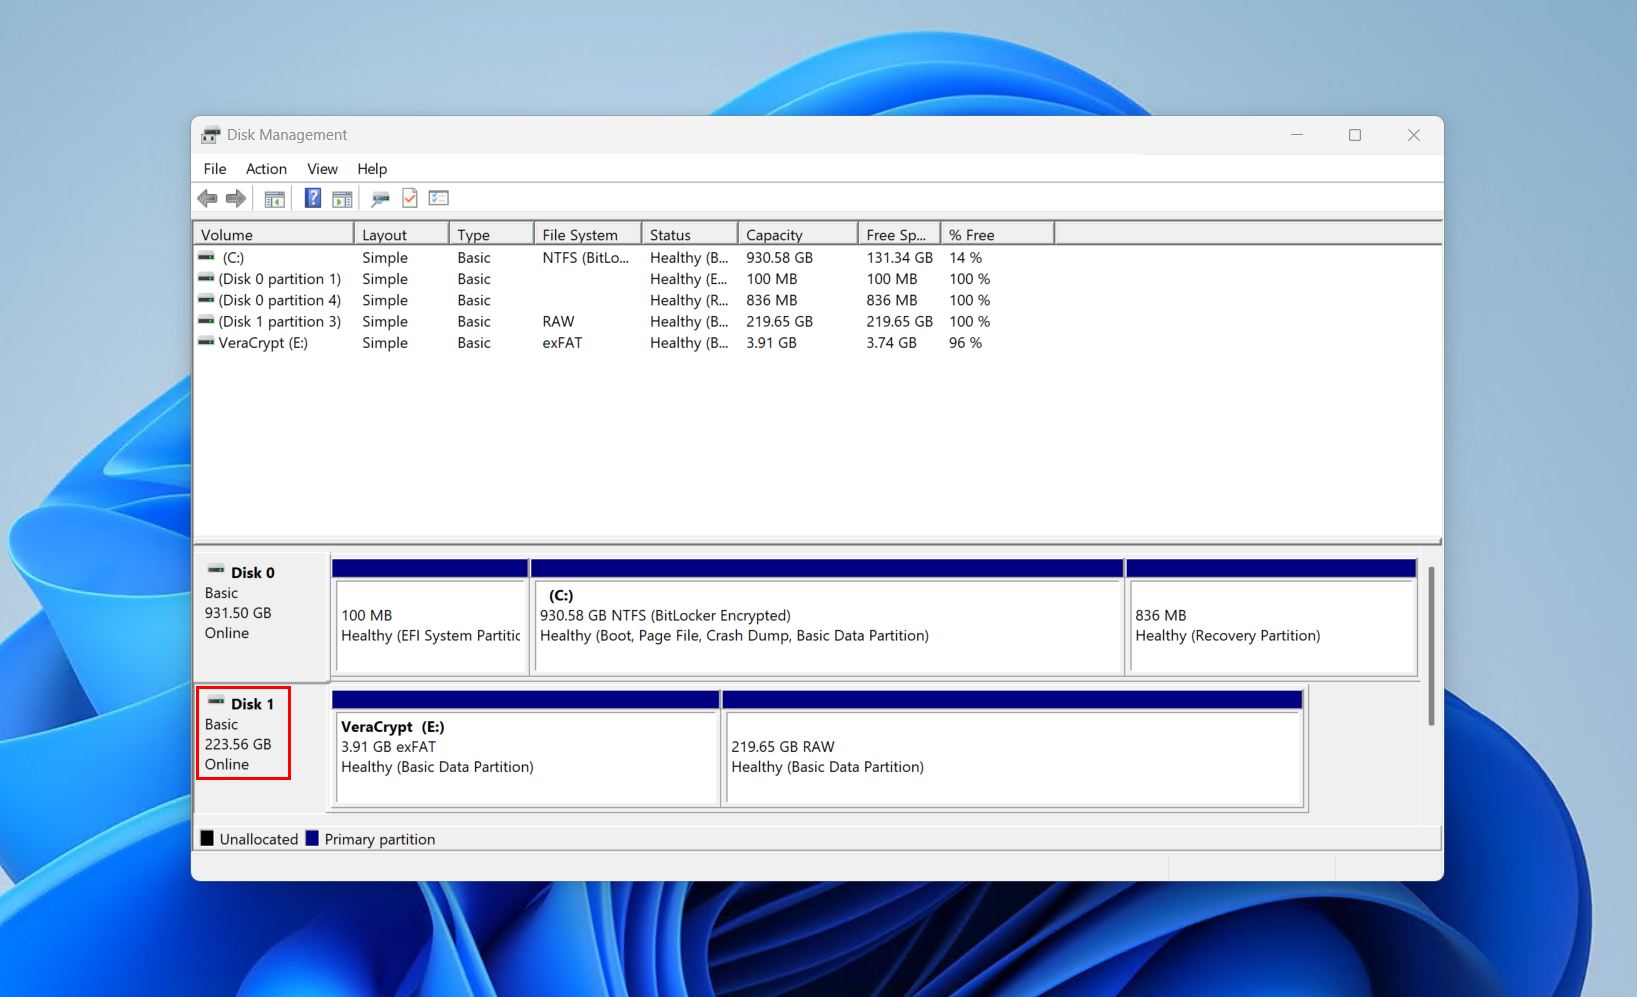Open the Action menu

[x=266, y=169]
